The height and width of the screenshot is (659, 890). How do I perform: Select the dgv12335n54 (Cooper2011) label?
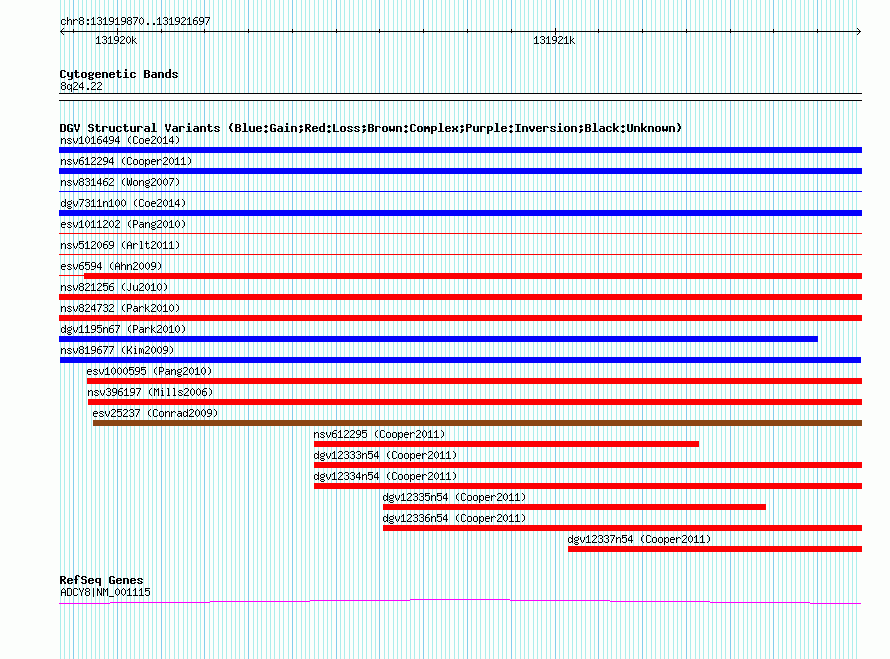point(454,497)
